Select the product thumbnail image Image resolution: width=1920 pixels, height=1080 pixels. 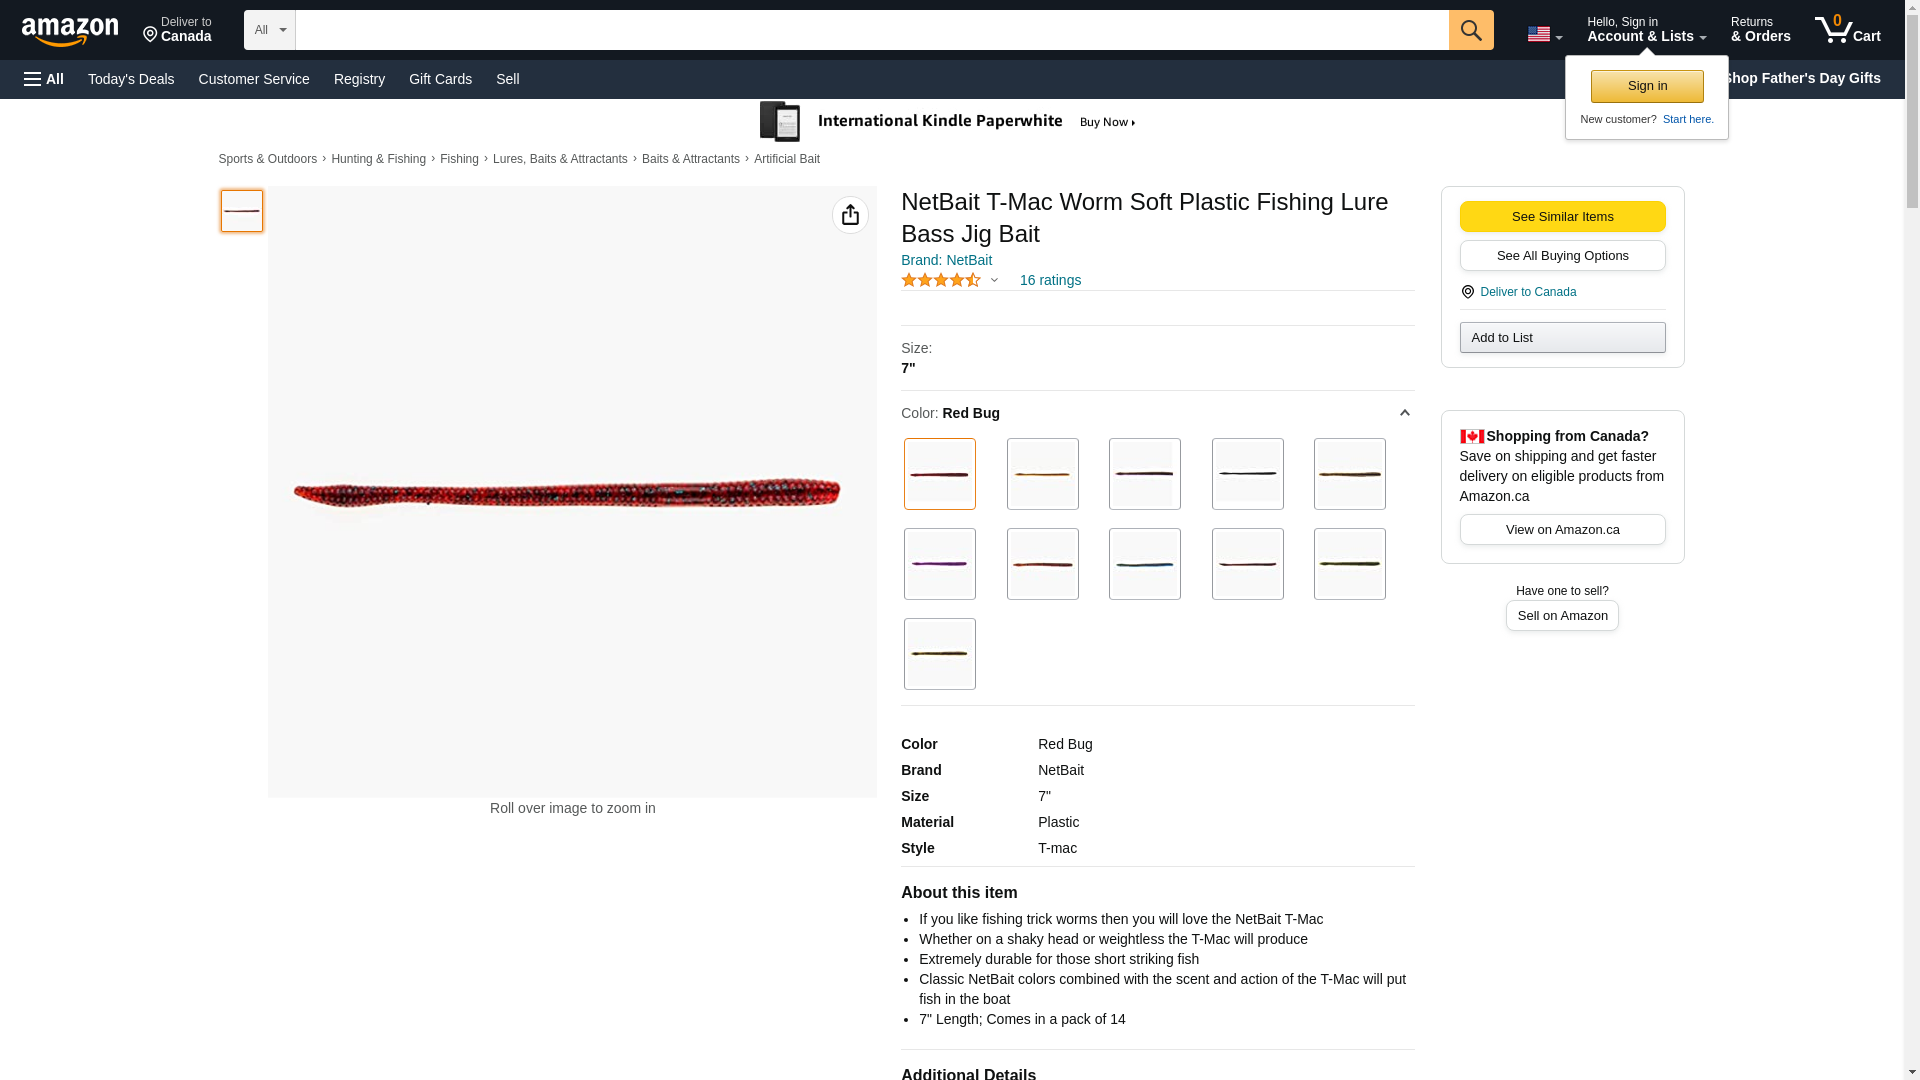point(241,211)
